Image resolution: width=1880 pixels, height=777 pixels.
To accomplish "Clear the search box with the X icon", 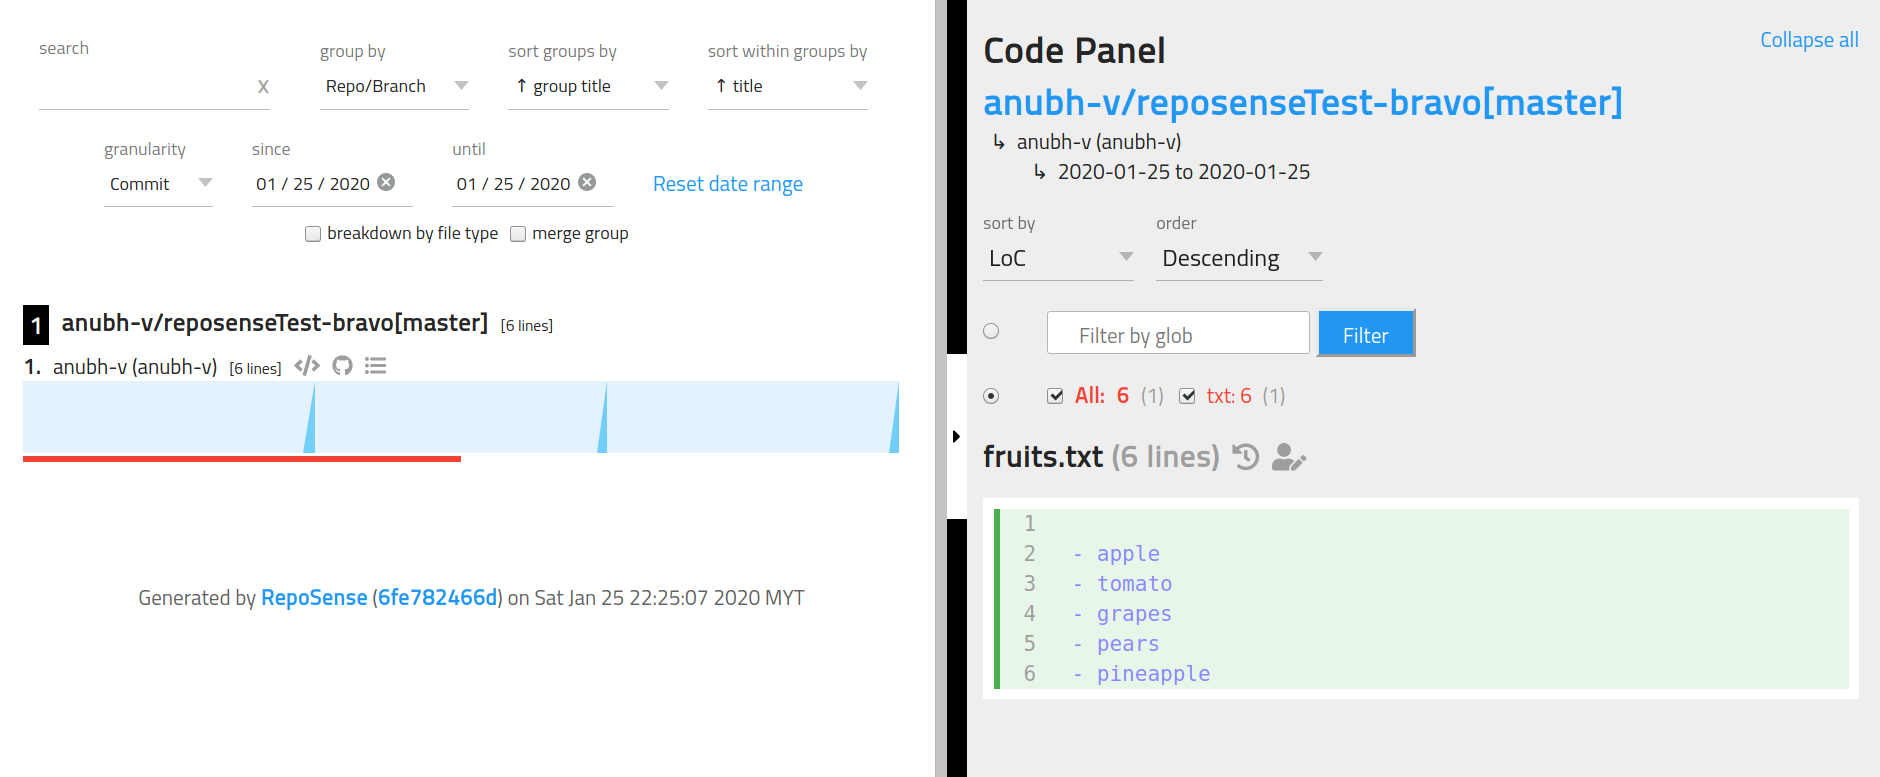I will pyautogui.click(x=263, y=86).
